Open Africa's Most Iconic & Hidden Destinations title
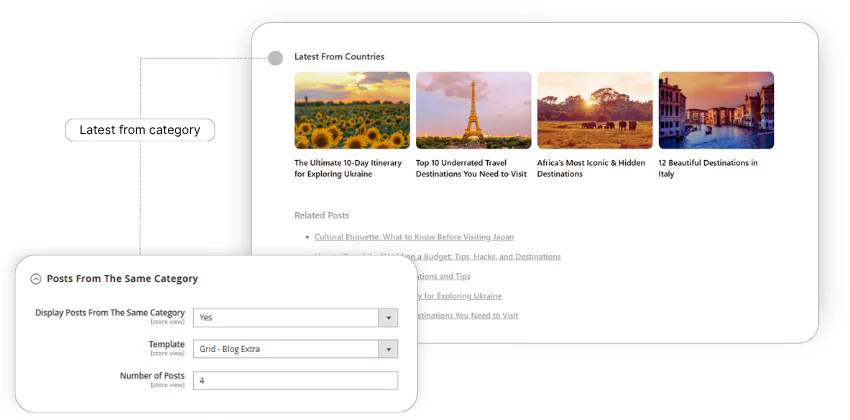 pyautogui.click(x=591, y=168)
